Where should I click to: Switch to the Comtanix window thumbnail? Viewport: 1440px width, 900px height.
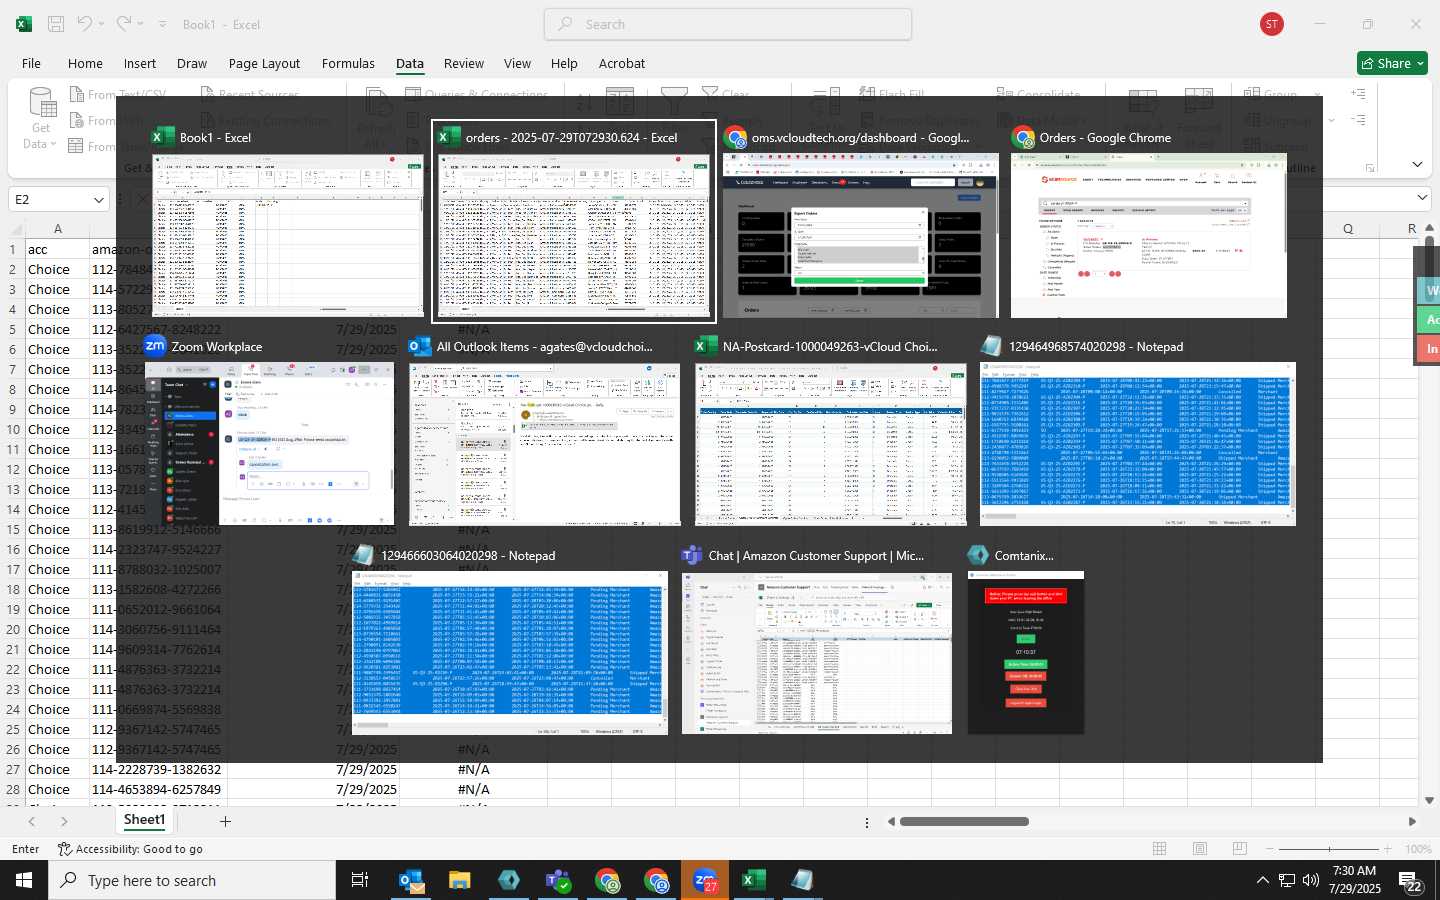click(x=1026, y=640)
